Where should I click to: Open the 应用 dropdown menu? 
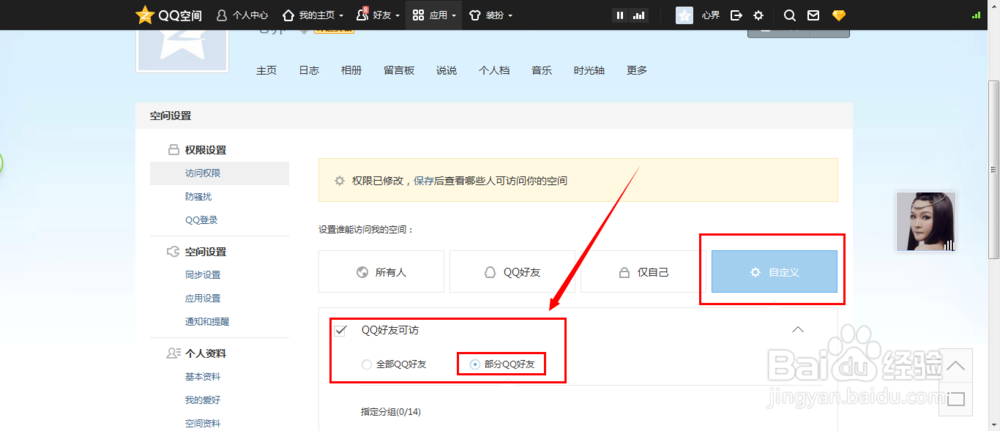pos(434,15)
